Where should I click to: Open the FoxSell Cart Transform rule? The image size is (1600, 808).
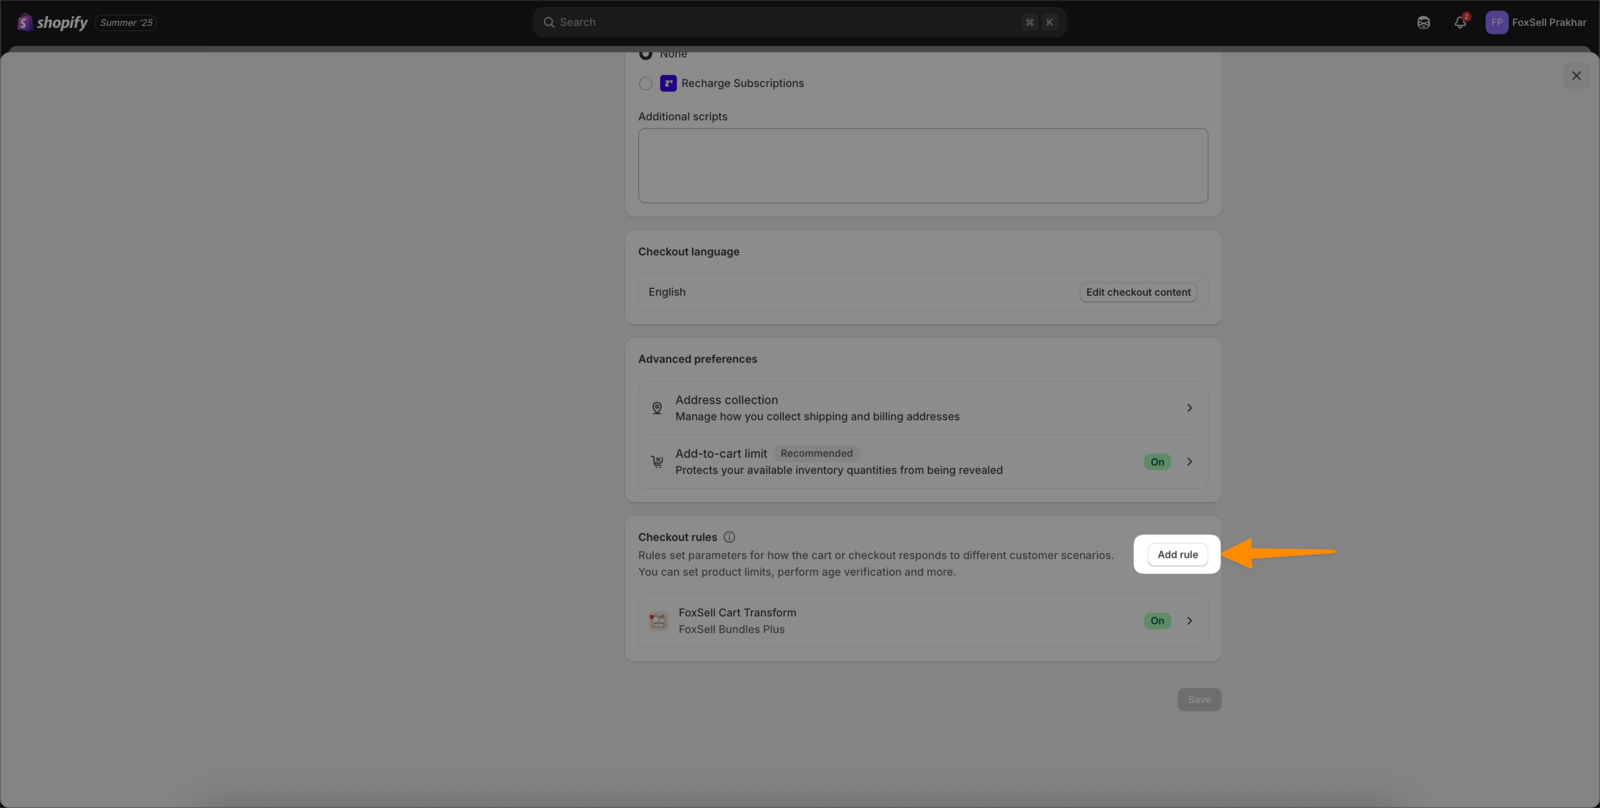click(x=923, y=621)
